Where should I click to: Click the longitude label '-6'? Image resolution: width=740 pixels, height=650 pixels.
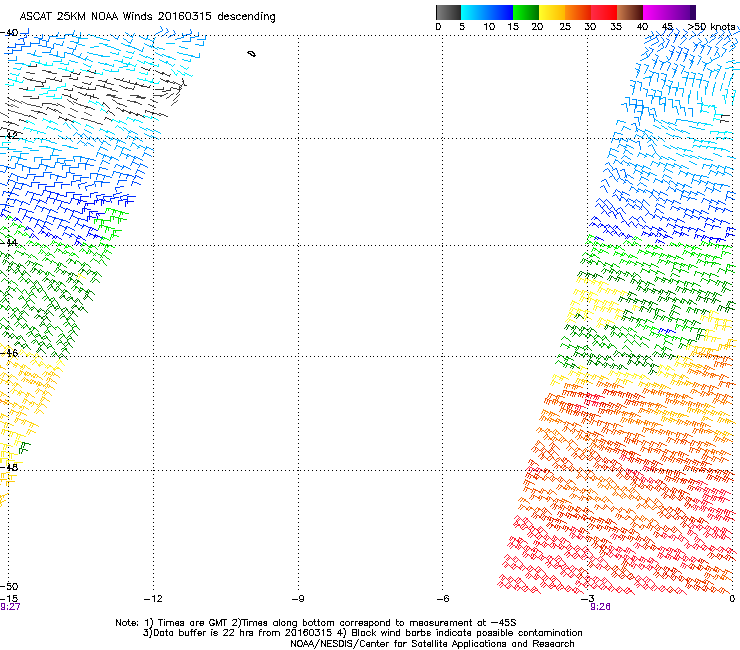tap(443, 599)
